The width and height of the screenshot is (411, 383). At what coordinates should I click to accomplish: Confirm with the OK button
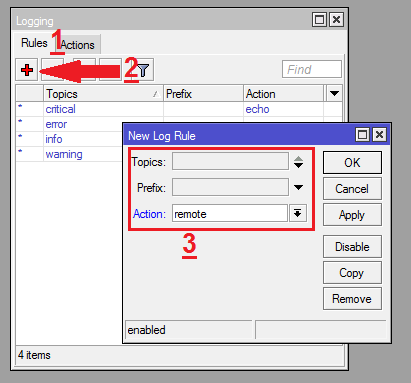point(352,163)
